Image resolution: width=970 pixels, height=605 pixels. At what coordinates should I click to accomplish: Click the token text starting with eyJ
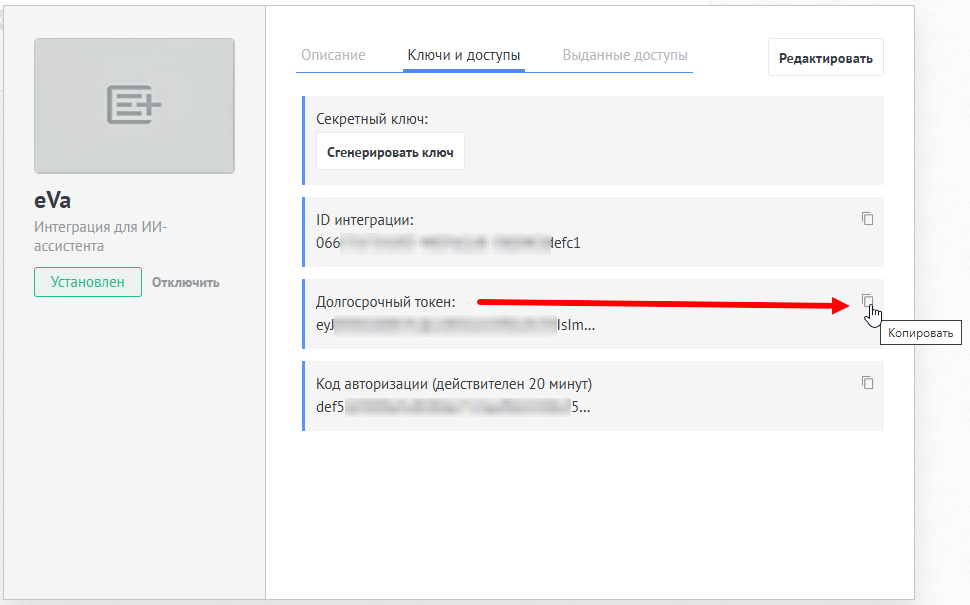coord(455,325)
